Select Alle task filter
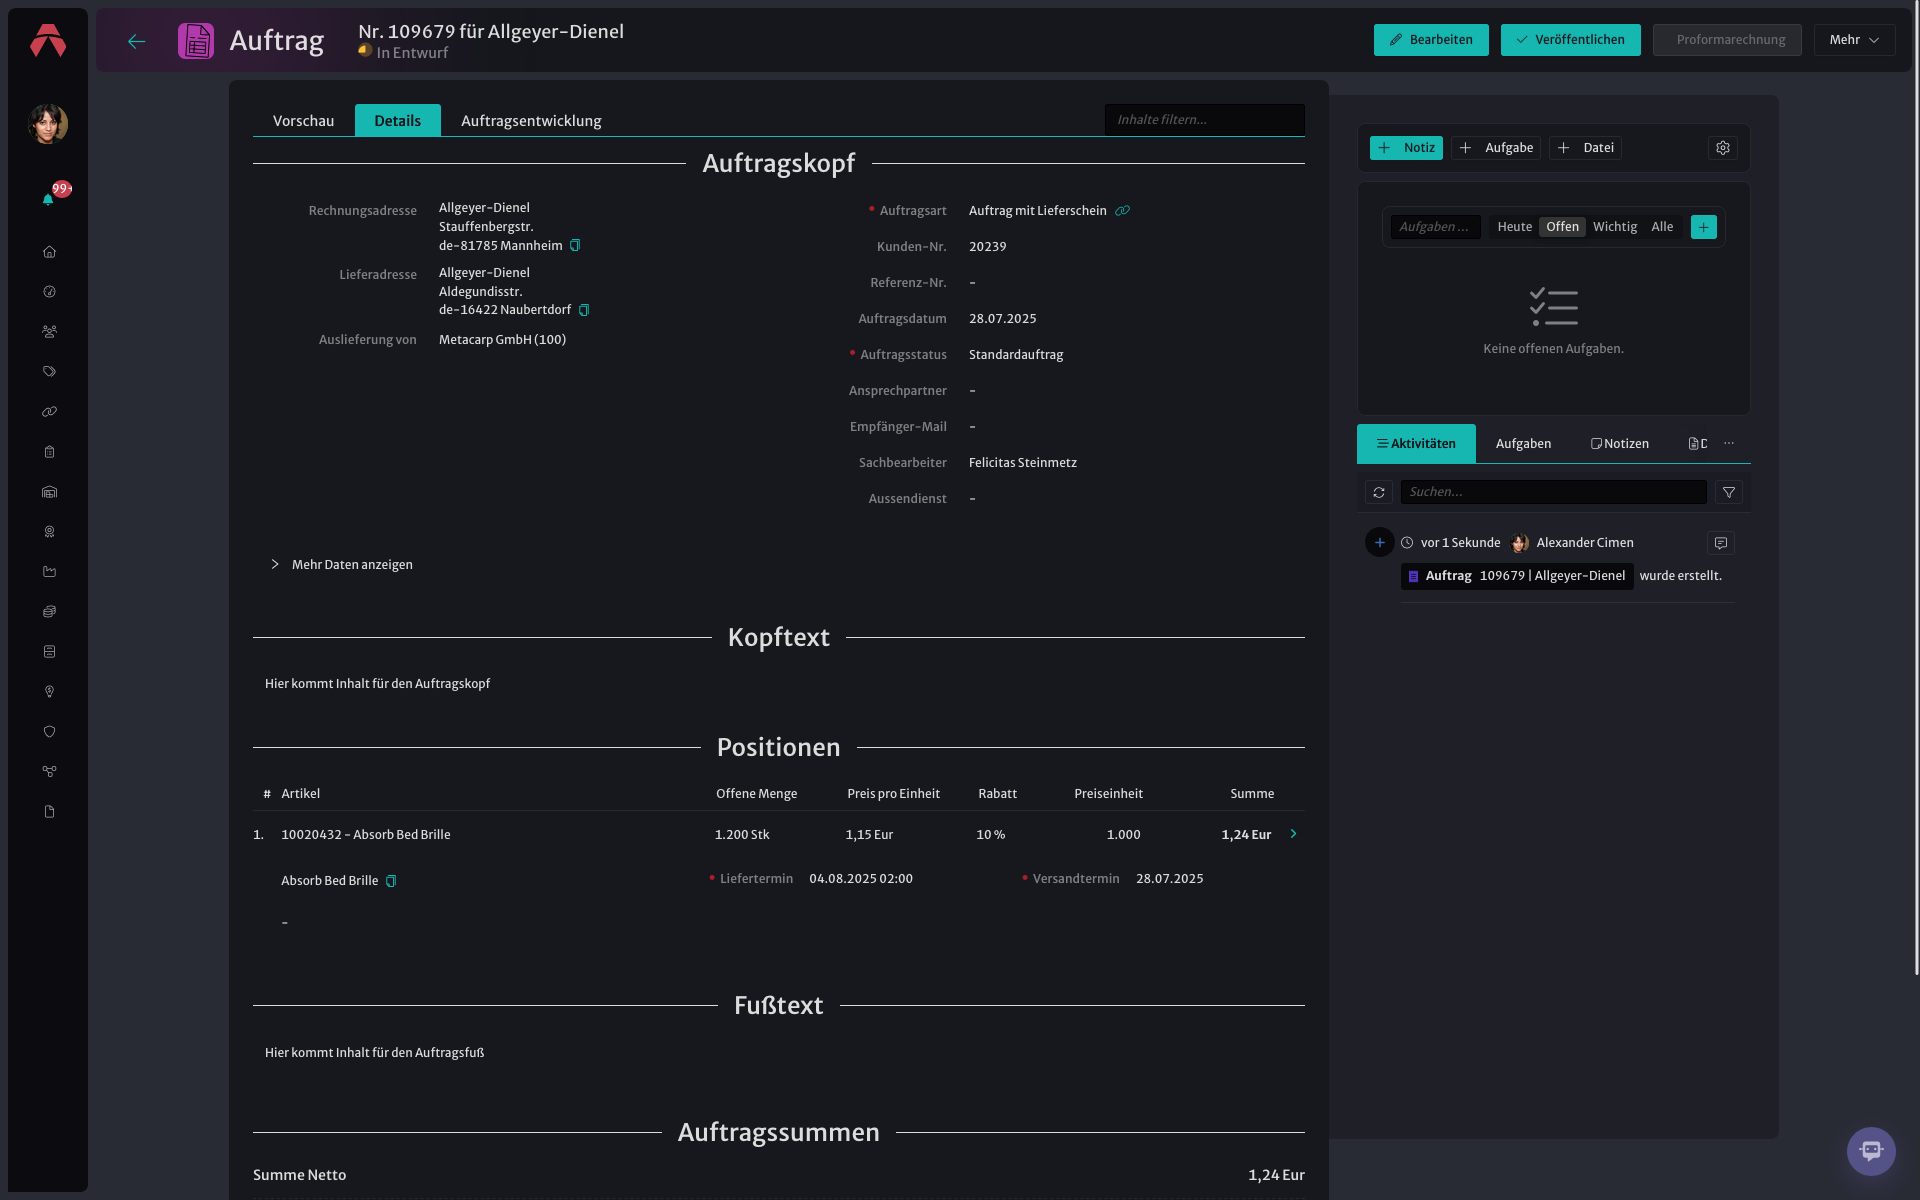 1662,227
